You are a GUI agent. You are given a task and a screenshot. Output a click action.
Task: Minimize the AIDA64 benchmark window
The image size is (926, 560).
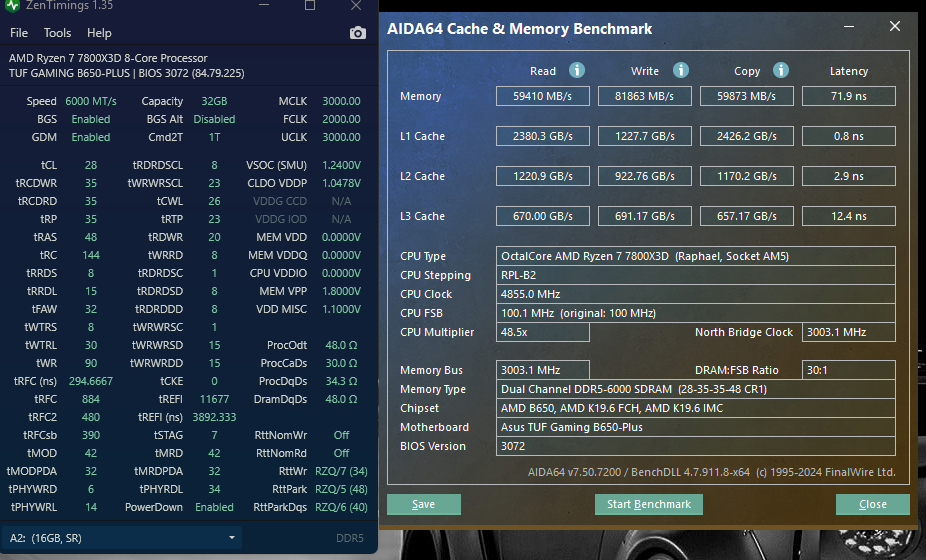coord(849,27)
